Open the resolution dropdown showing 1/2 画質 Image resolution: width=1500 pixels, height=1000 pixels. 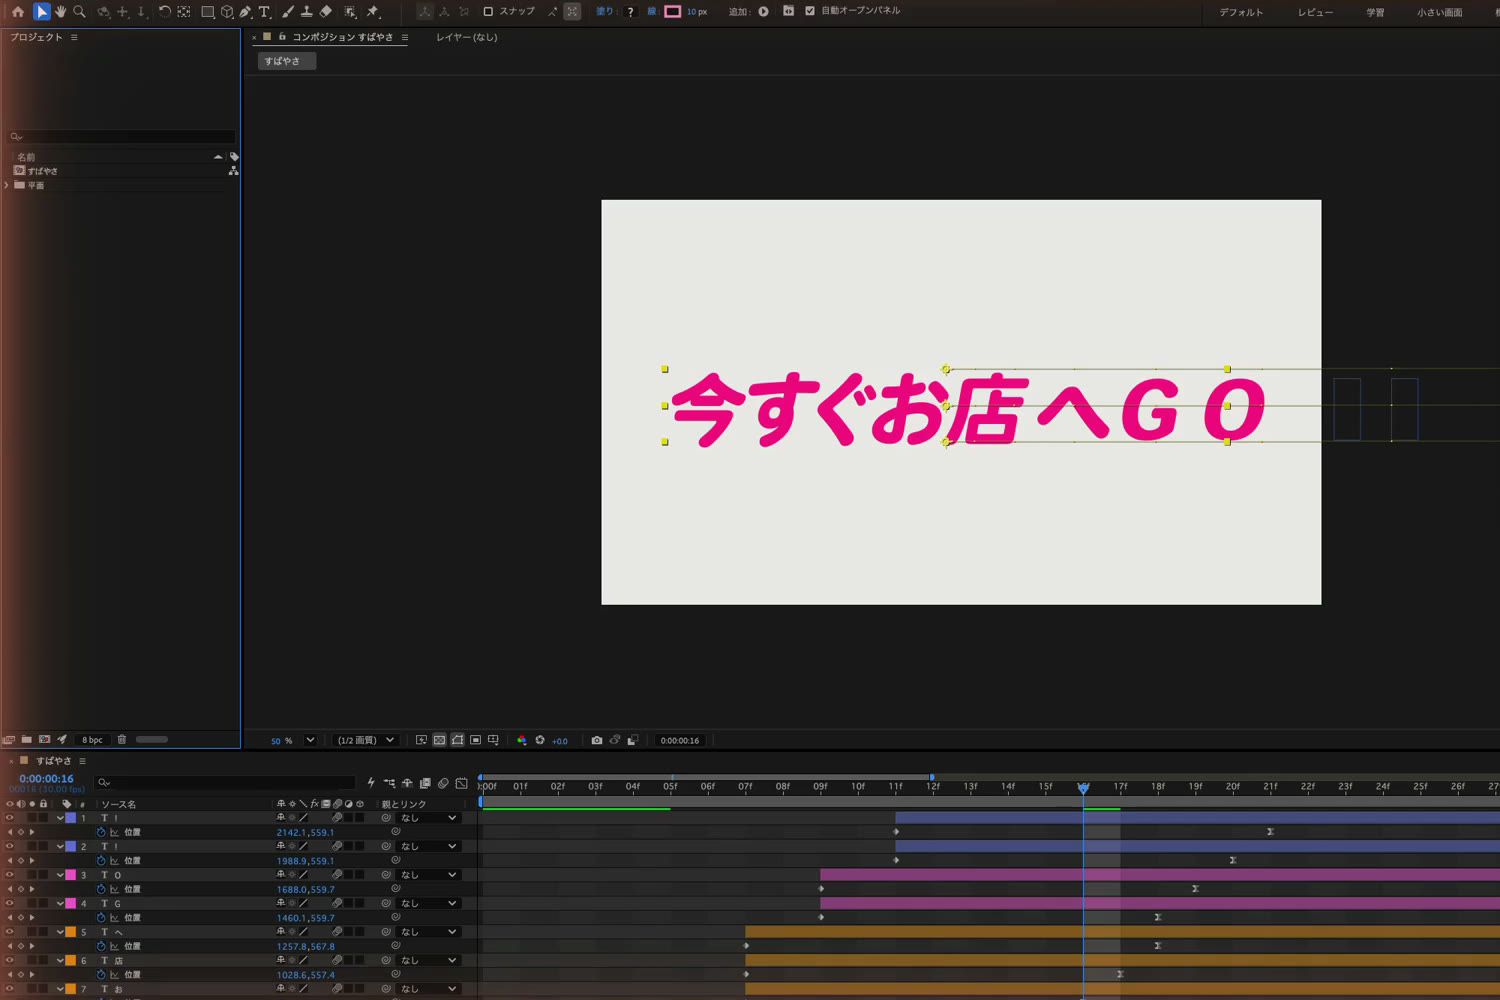365,740
